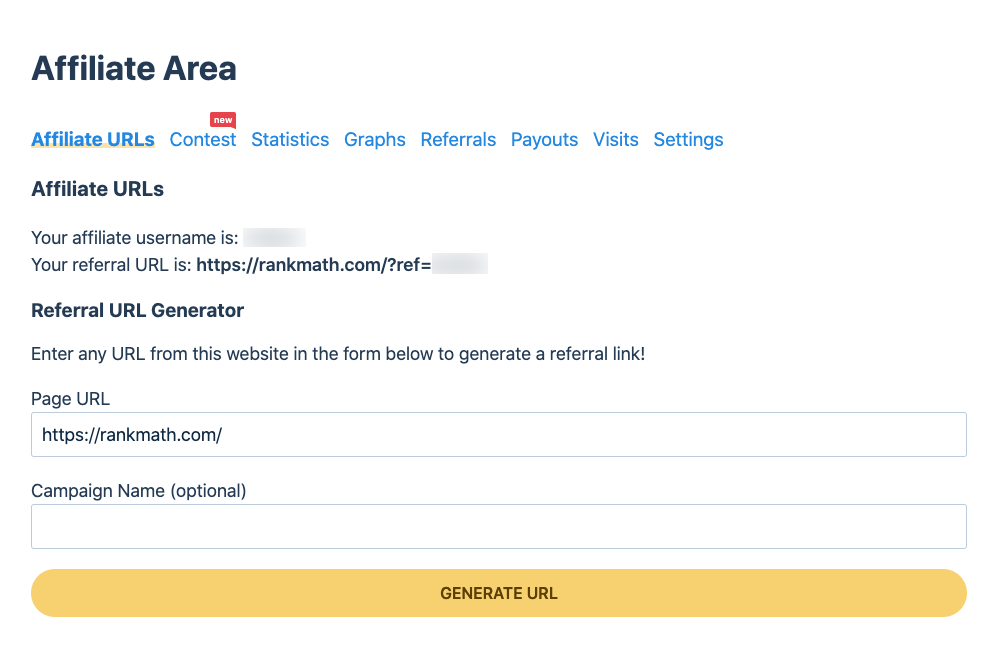Focus the Page URL input field
This screenshot has width=992, height=662.
(x=499, y=435)
